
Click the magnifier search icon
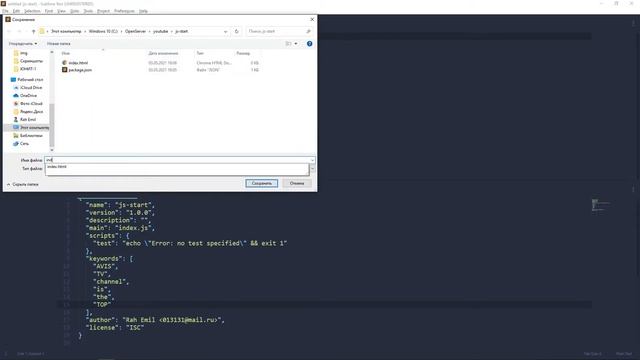pos(308,31)
